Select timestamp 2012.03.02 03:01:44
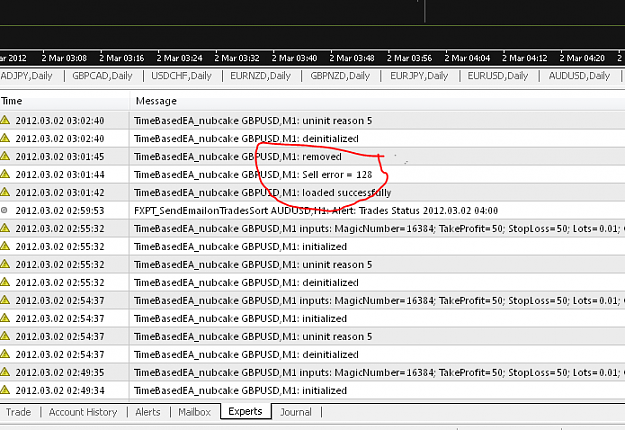 (x=60, y=175)
